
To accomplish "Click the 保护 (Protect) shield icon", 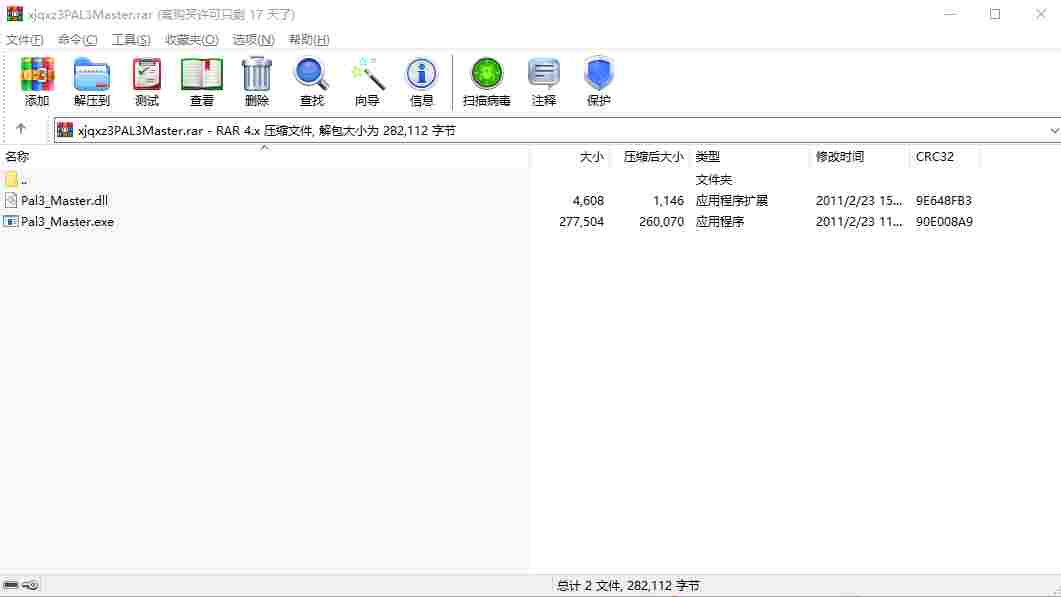I will click(598, 74).
